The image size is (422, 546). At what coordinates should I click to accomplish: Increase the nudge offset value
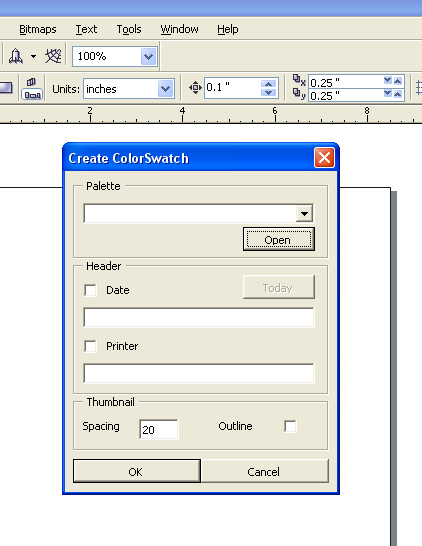268,84
